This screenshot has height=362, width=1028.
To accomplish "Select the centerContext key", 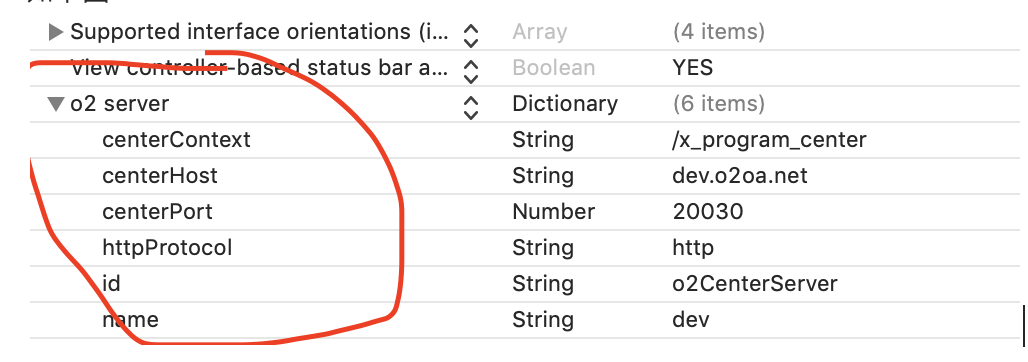I will pos(176,140).
